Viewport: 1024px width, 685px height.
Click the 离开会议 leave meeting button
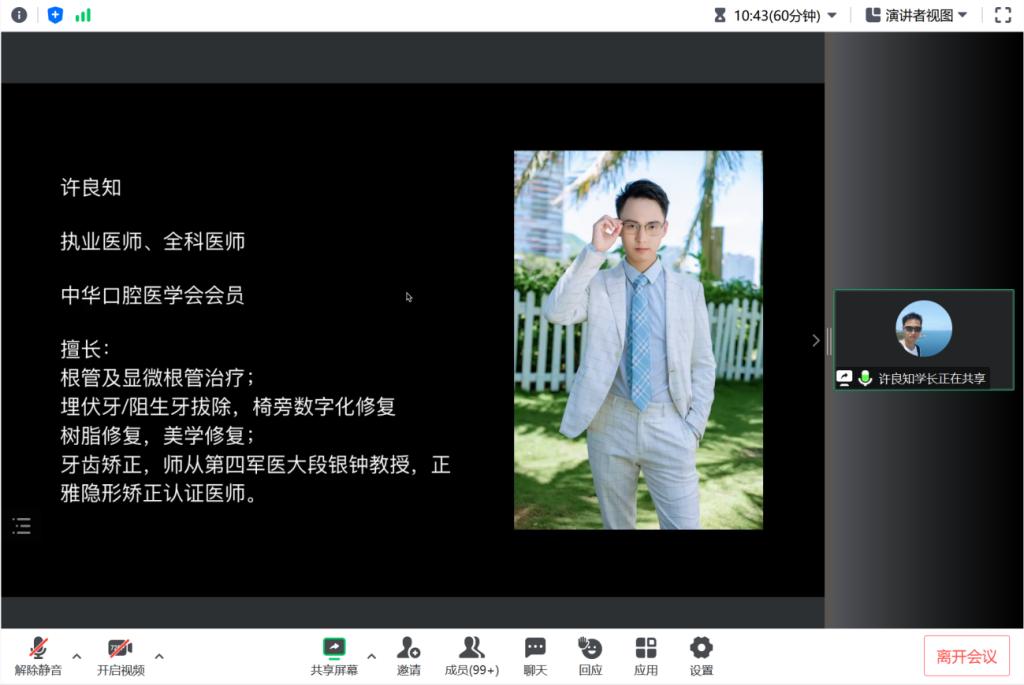coord(967,656)
